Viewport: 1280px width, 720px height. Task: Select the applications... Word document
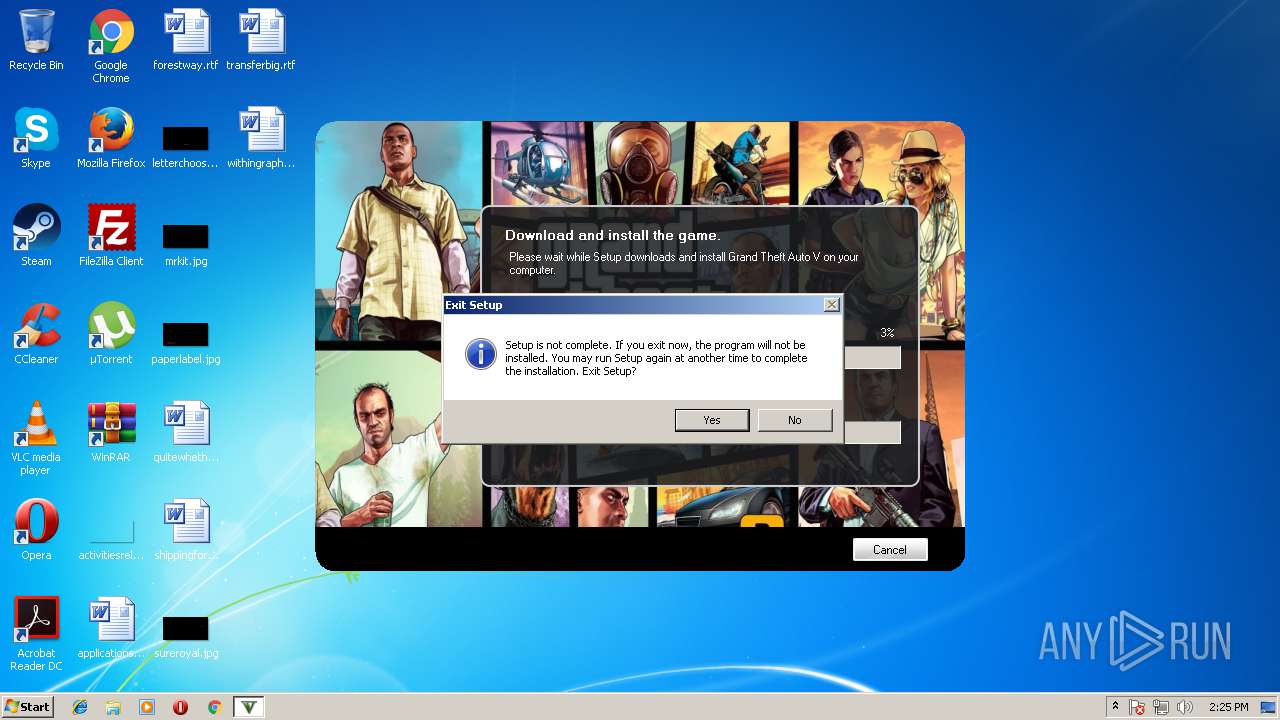click(x=111, y=628)
